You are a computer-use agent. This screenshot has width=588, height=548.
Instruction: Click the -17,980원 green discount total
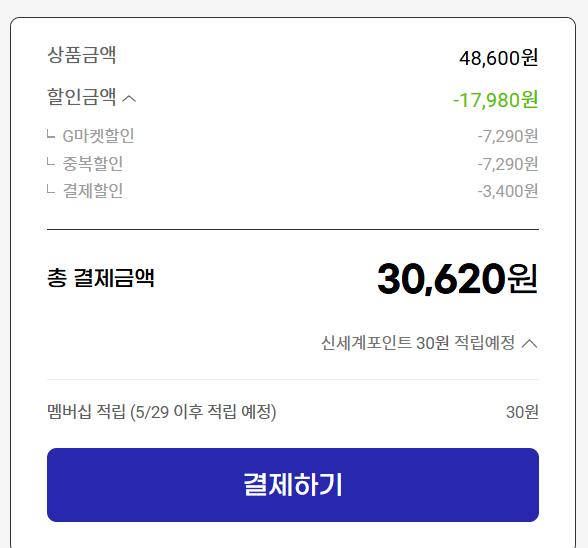(x=496, y=100)
